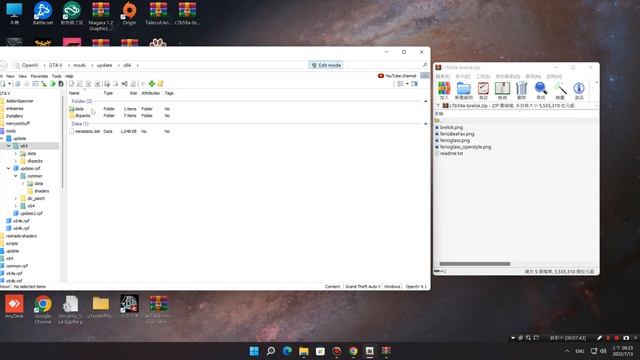Open the Origin desktop shortcut

coord(129,13)
